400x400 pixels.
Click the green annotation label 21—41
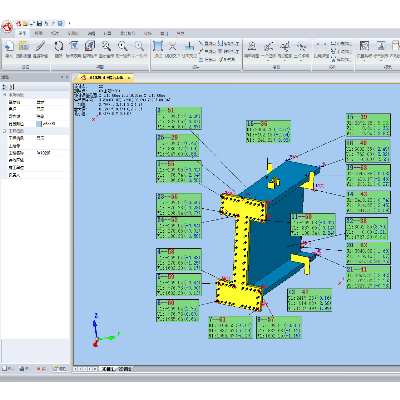368,277
